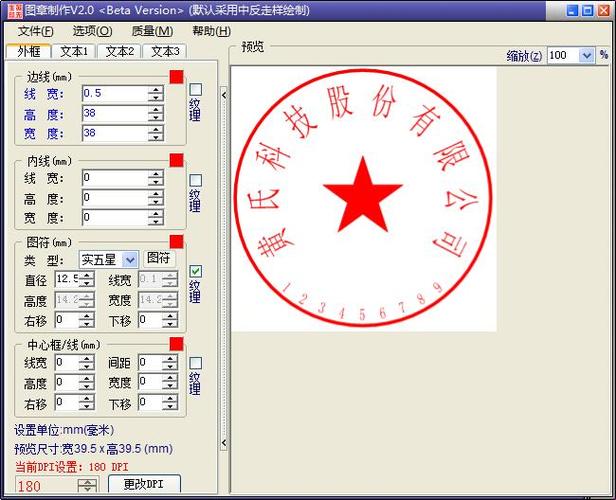Click the app icon in title bar
Viewport: 616px width, 500px height.
point(11,10)
